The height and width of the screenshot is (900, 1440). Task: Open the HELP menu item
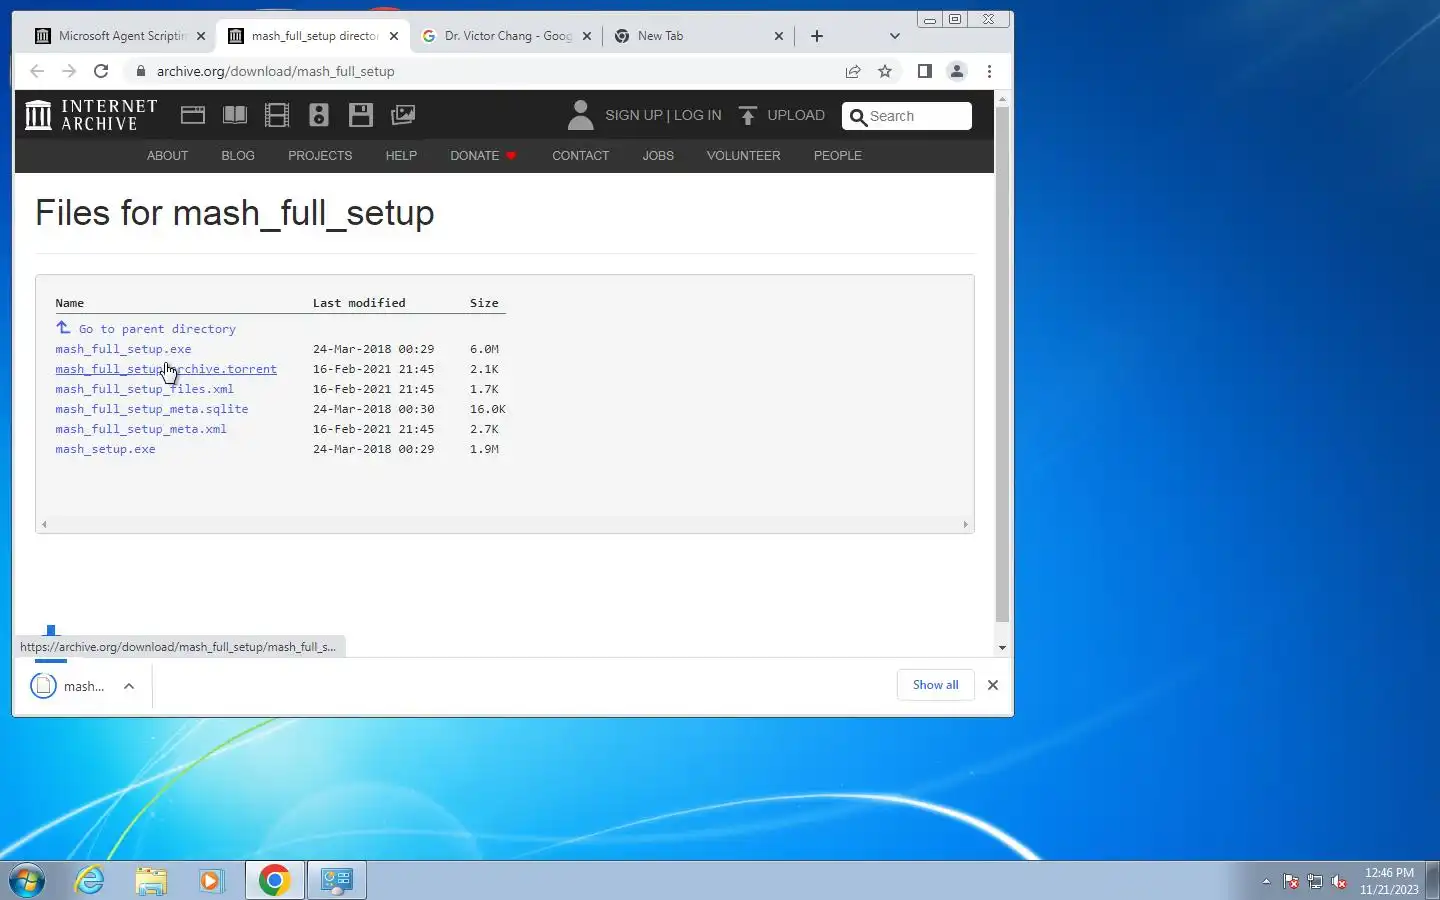[x=401, y=156]
